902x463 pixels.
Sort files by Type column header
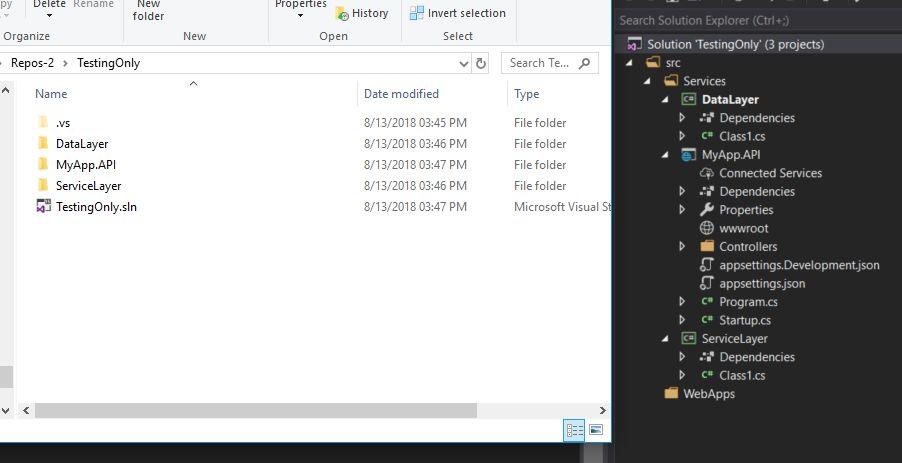526,94
